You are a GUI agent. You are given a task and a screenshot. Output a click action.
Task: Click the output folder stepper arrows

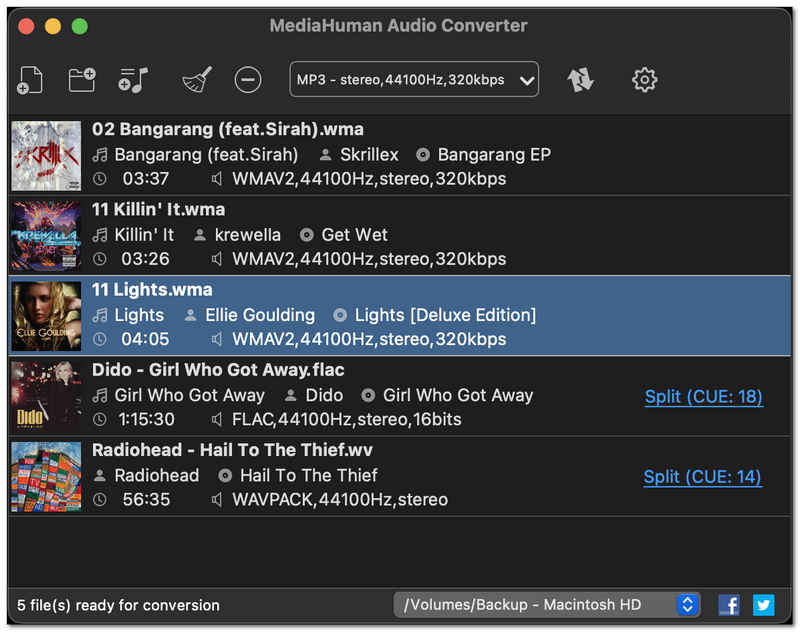click(687, 605)
